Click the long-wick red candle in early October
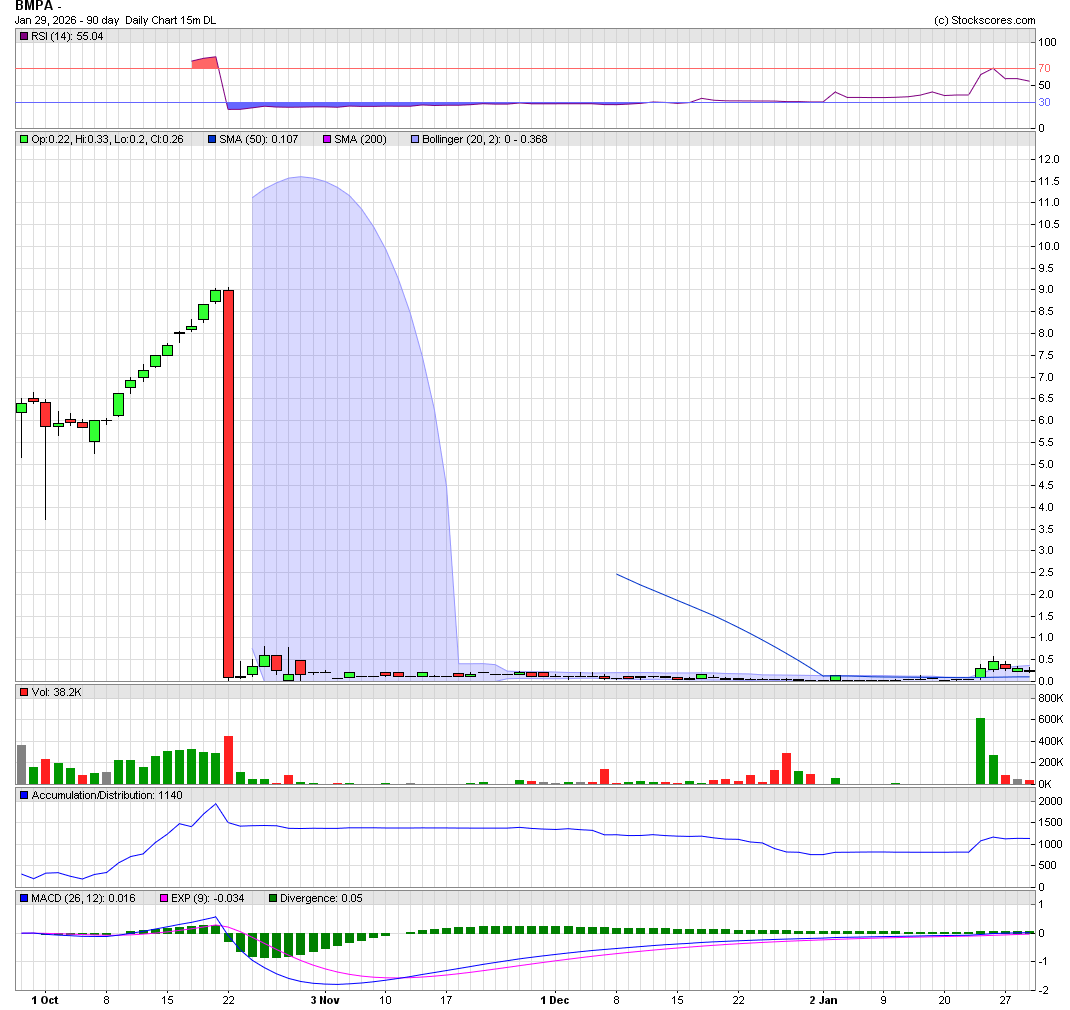The image size is (1070, 1010). tap(46, 414)
